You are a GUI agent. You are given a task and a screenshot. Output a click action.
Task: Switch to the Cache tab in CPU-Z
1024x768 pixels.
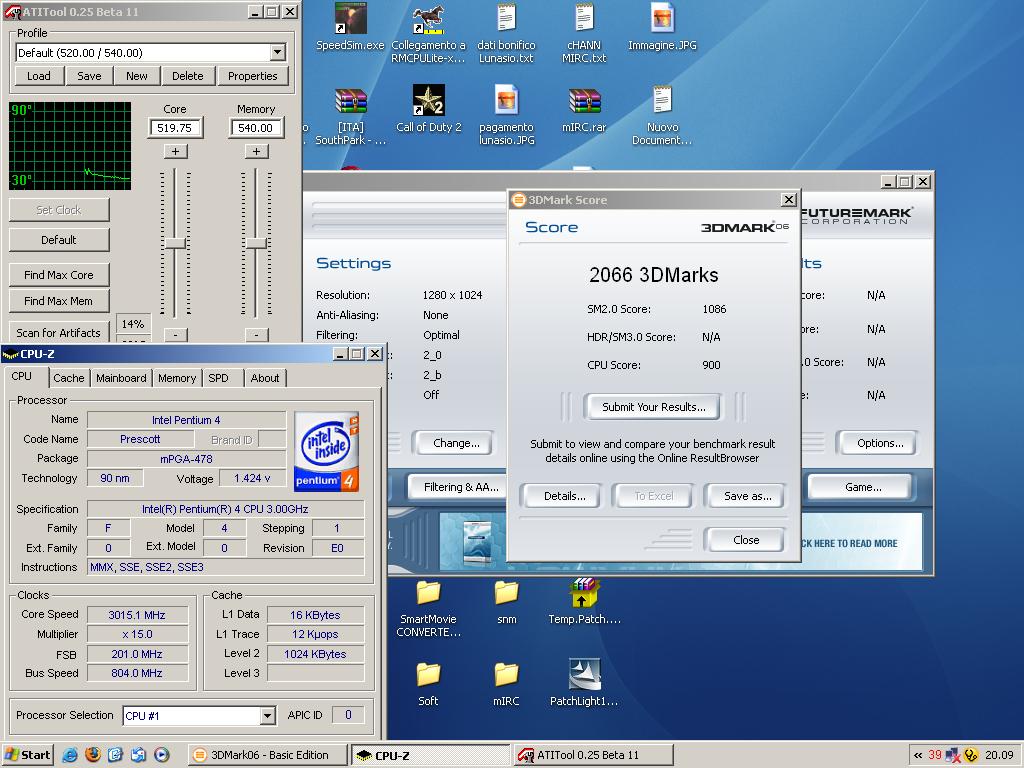point(69,378)
